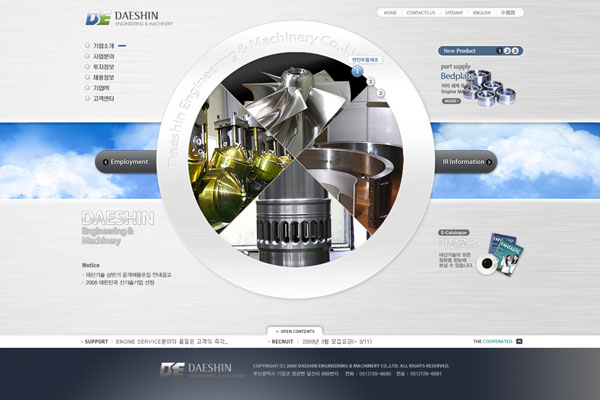
Task: Open the ENGINE SERVICE support news line
Action: pyautogui.click(x=171, y=341)
